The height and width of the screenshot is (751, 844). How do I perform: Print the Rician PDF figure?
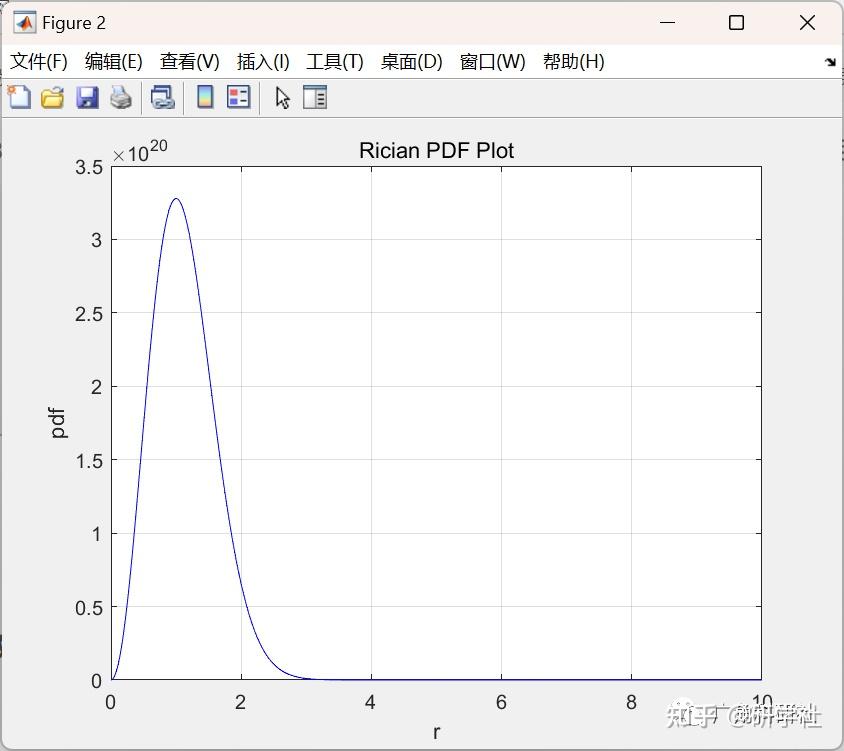pyautogui.click(x=121, y=97)
